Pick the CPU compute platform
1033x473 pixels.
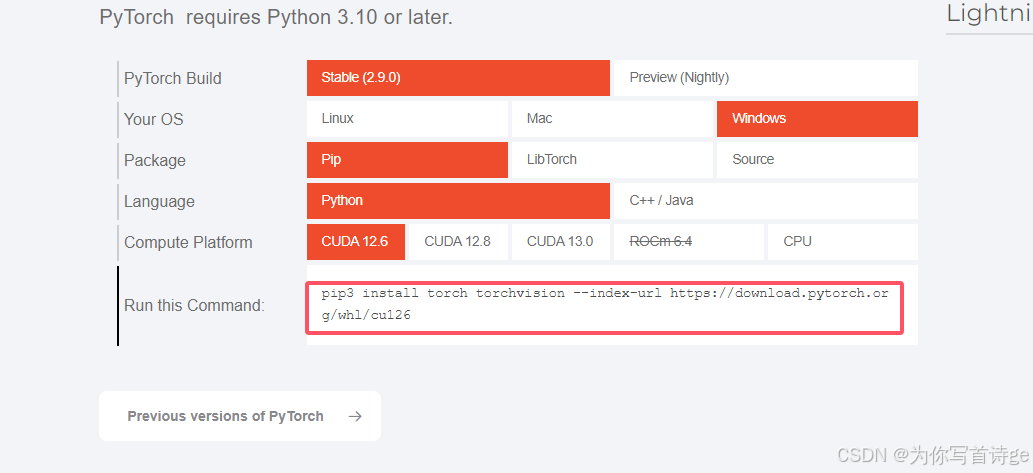(843, 242)
